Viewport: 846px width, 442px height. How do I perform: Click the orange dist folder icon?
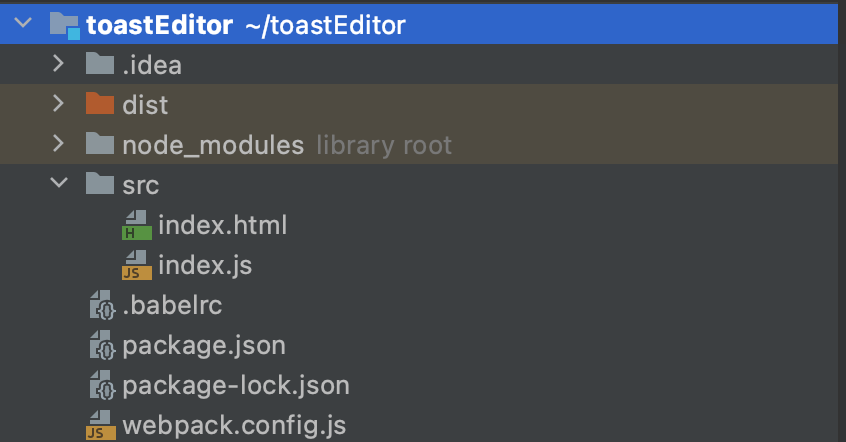(x=100, y=103)
